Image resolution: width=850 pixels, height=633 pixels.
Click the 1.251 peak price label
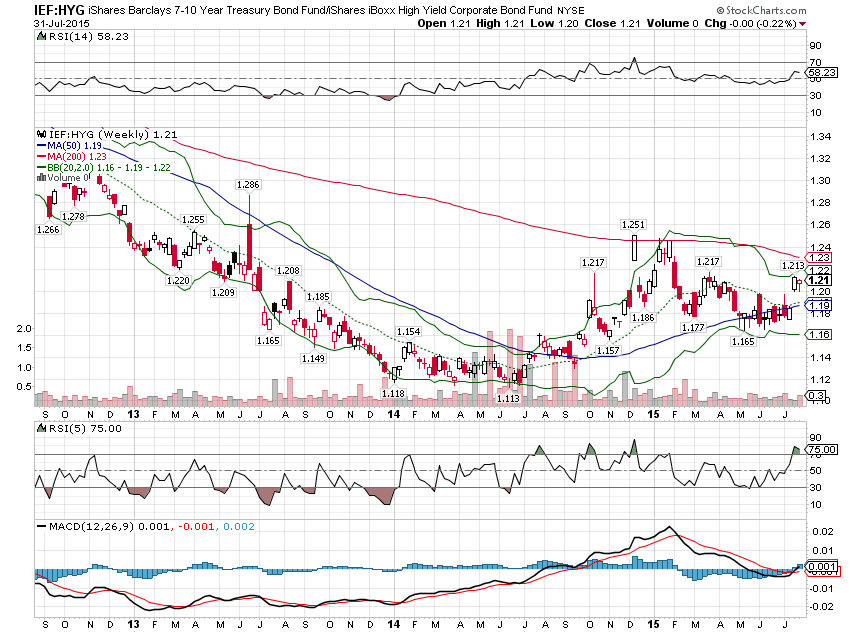coord(633,224)
